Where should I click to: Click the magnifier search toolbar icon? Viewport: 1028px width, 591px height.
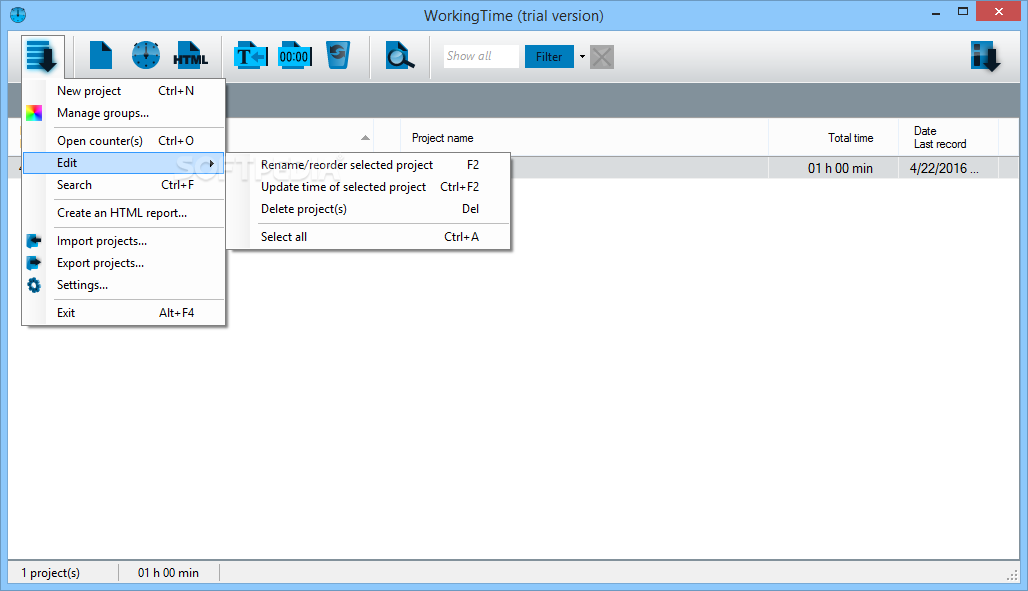pyautogui.click(x=399, y=56)
